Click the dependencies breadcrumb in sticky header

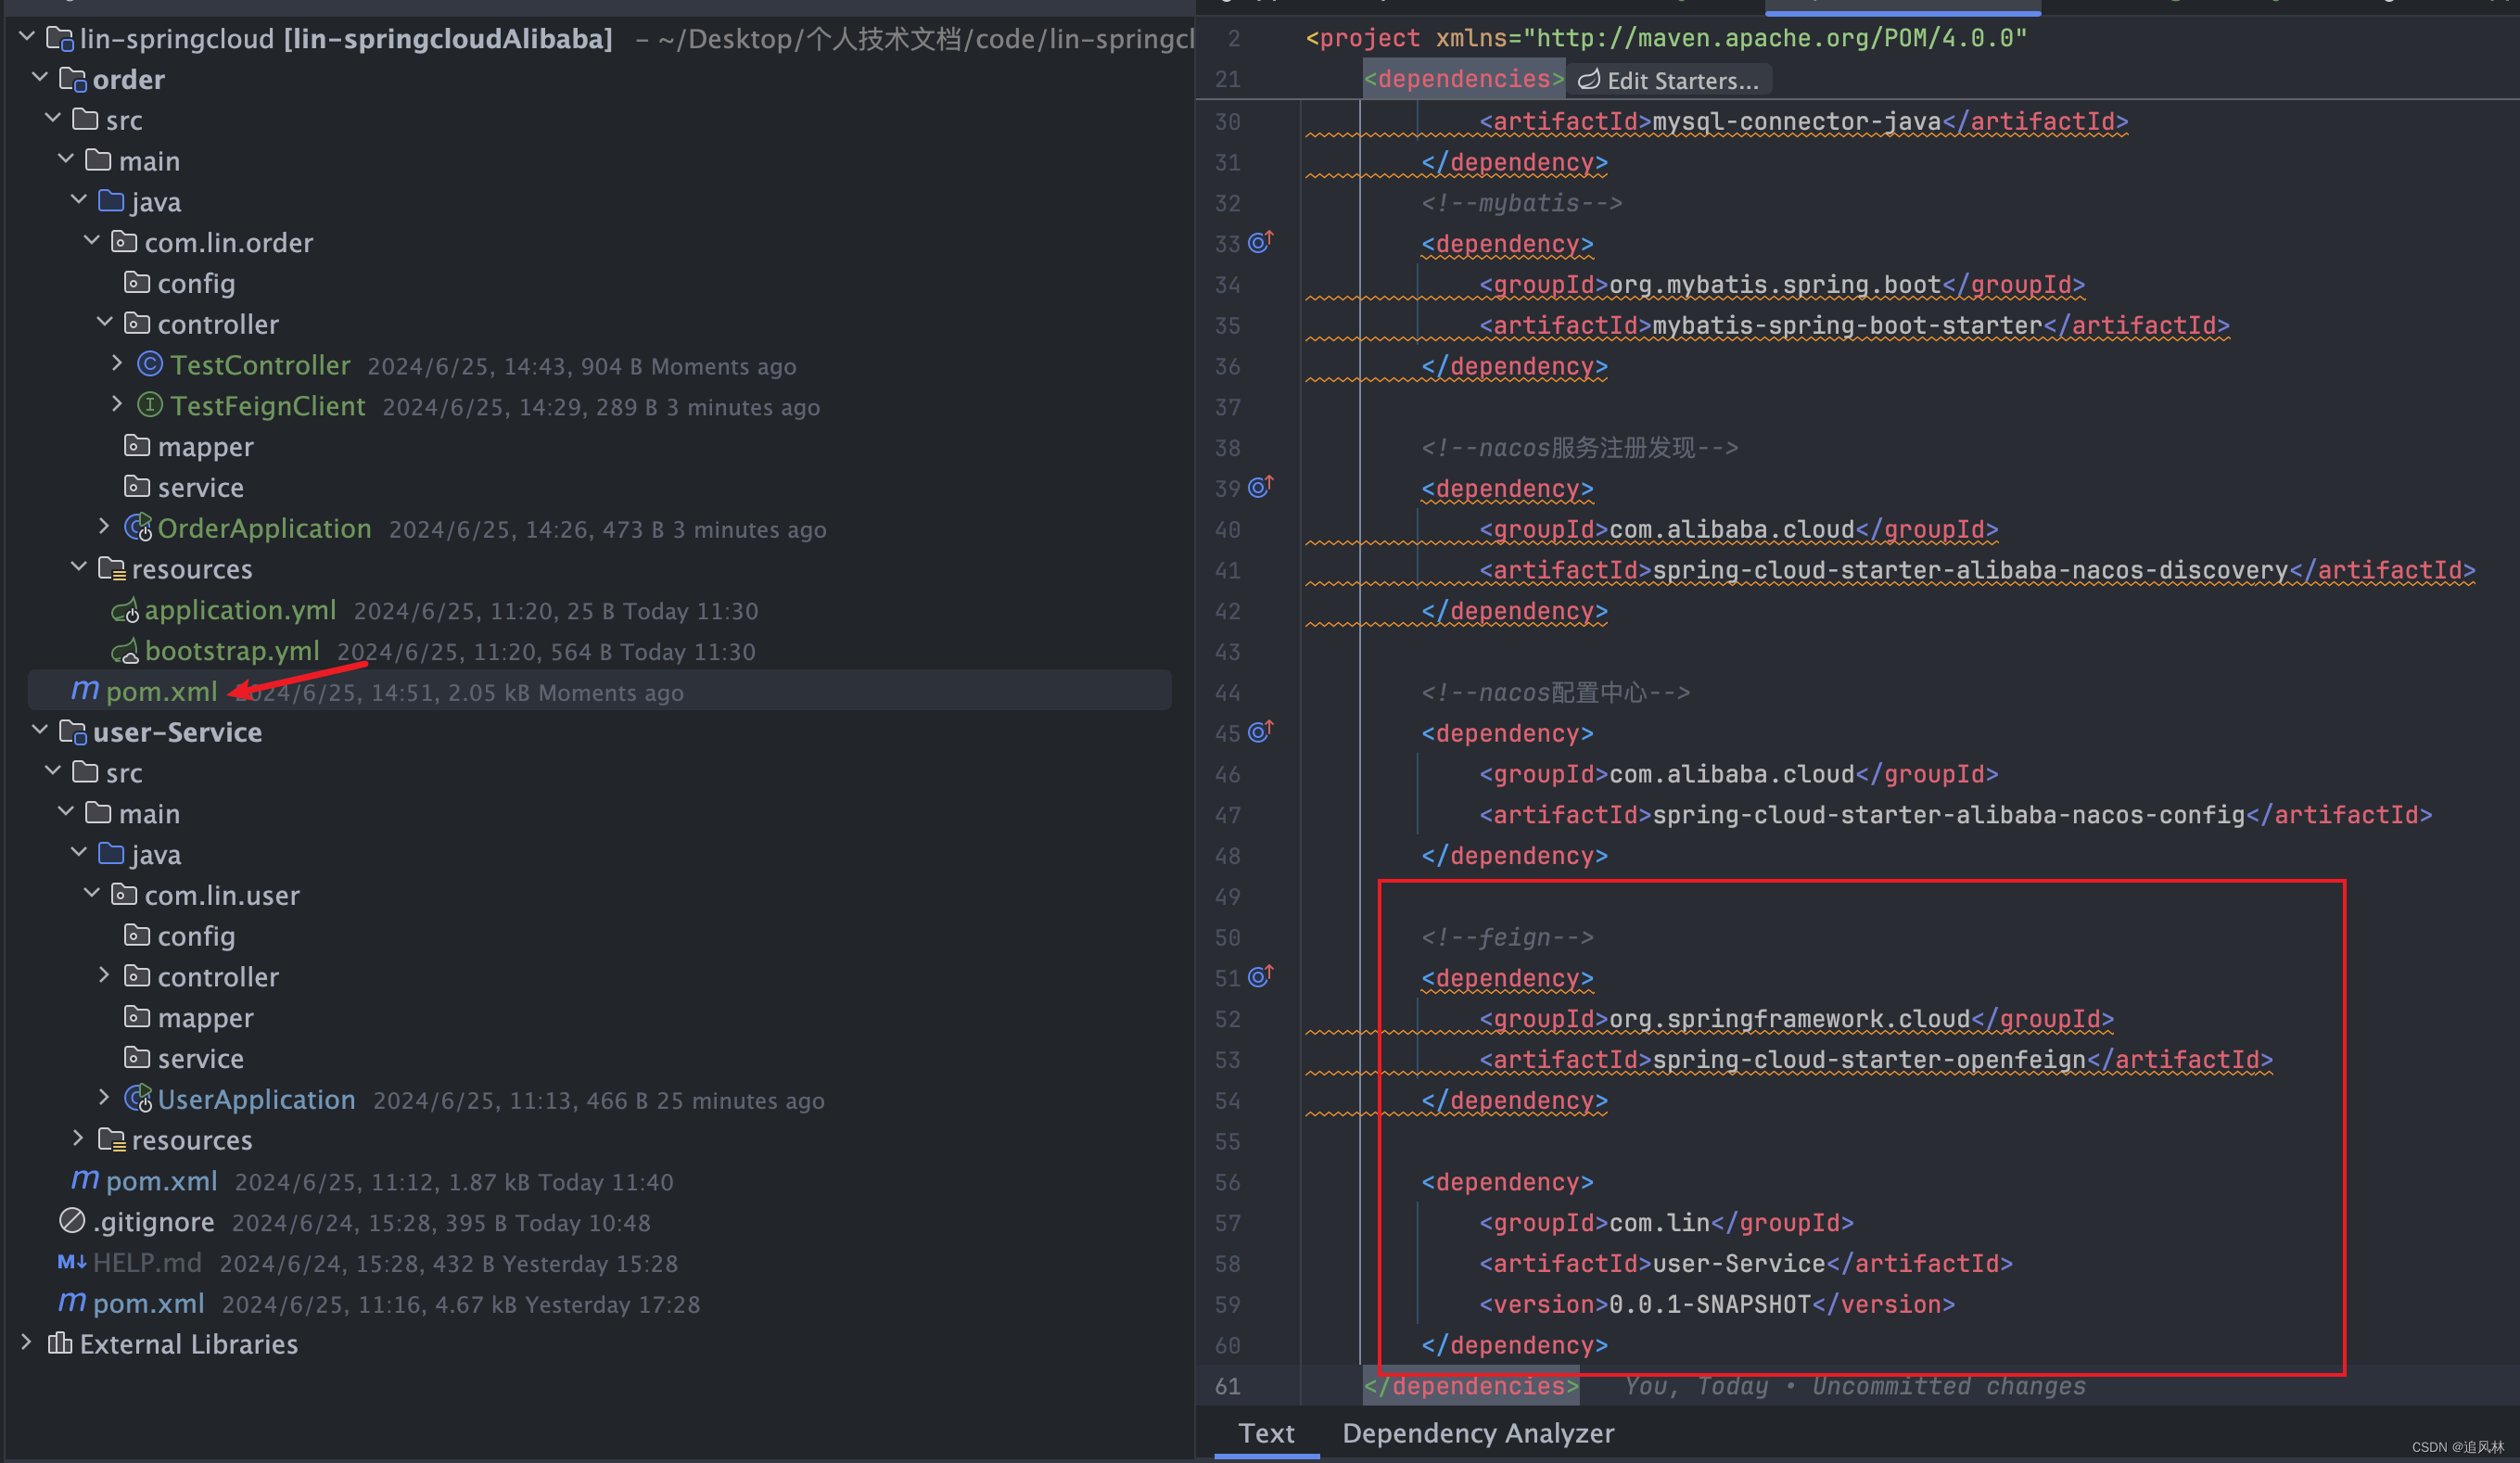point(1463,79)
